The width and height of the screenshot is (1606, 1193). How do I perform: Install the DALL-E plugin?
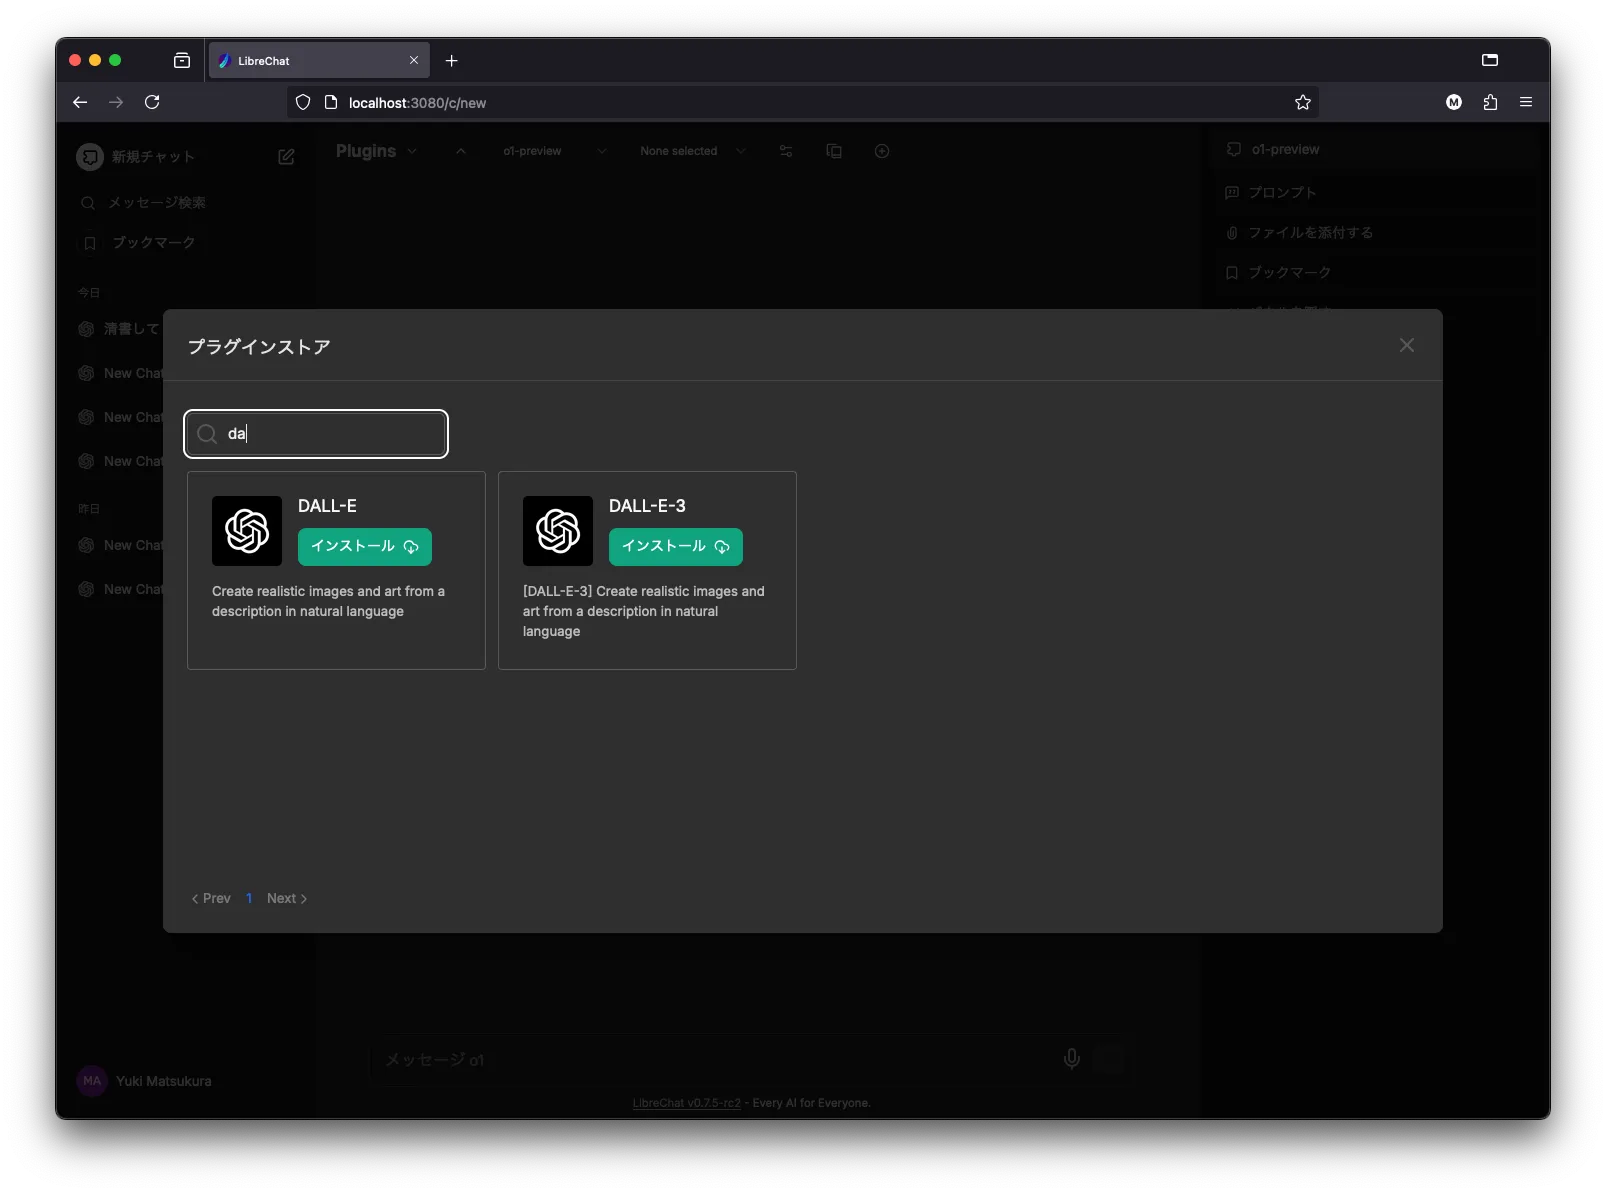coord(364,546)
